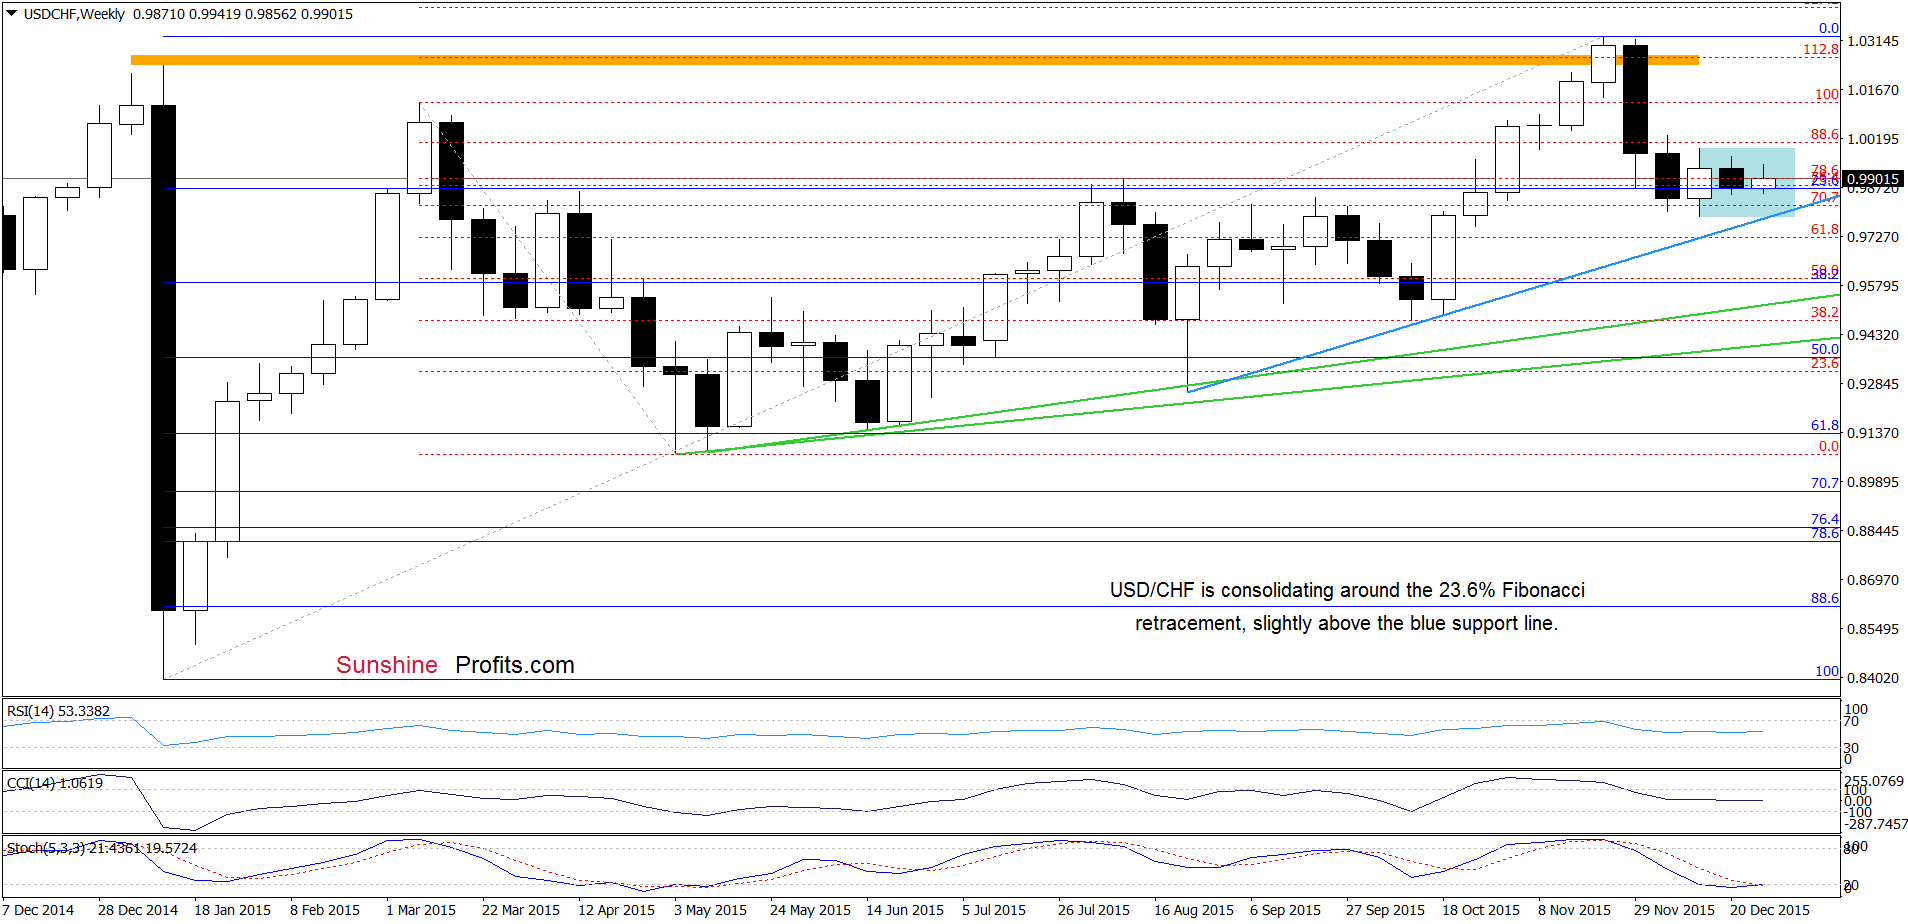This screenshot has height=924, width=1908.
Task: Click the red 23.6 Fibonacci level label
Action: point(1825,363)
